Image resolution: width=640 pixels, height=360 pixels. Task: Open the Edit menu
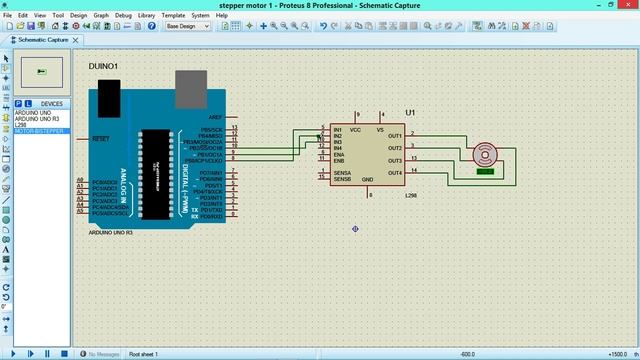[x=23, y=16]
